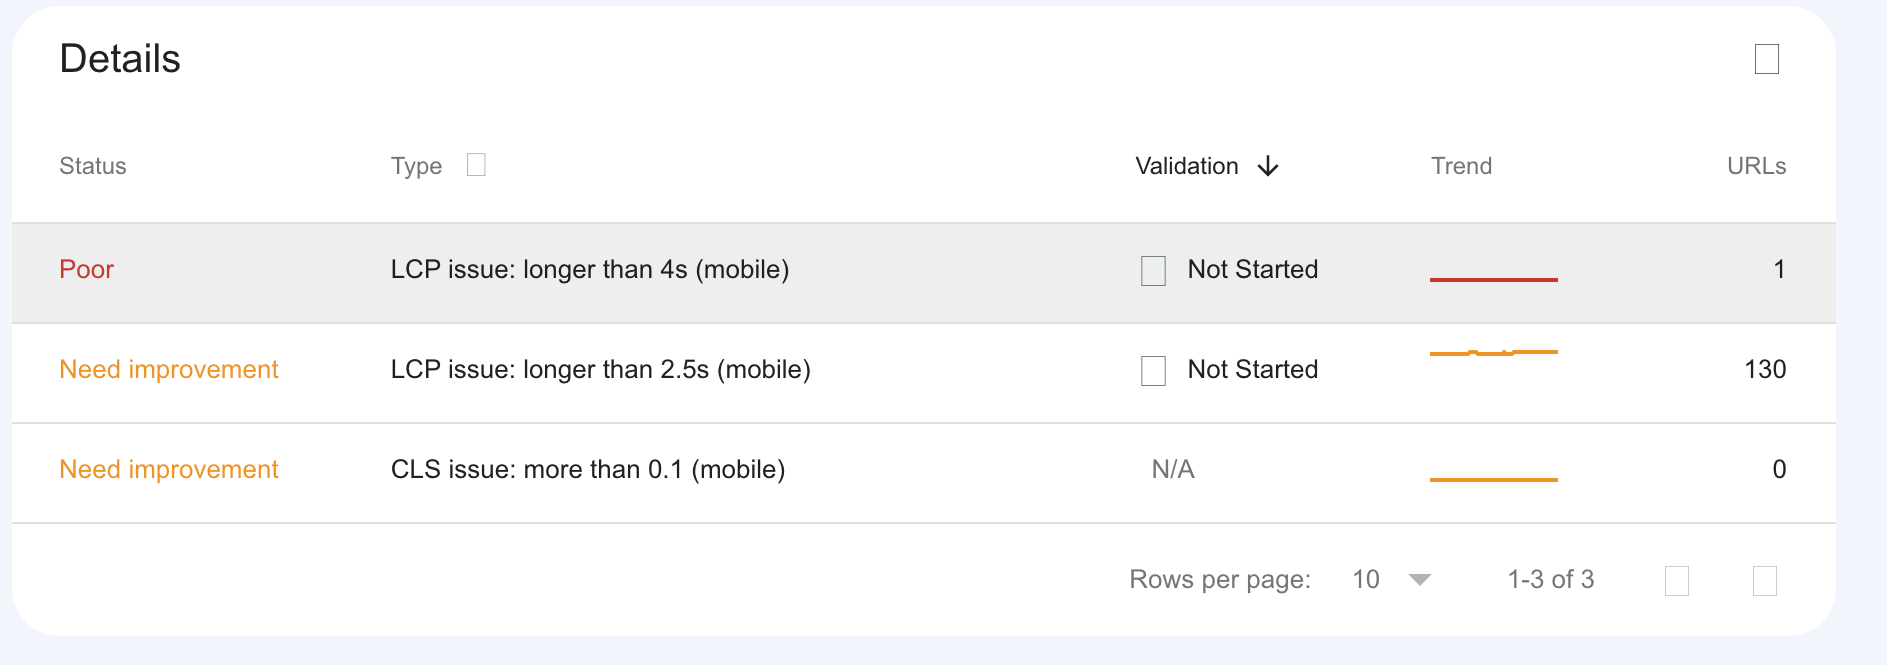Open the Poor status row
Screen dimensions: 1887x665
click(x=87, y=270)
